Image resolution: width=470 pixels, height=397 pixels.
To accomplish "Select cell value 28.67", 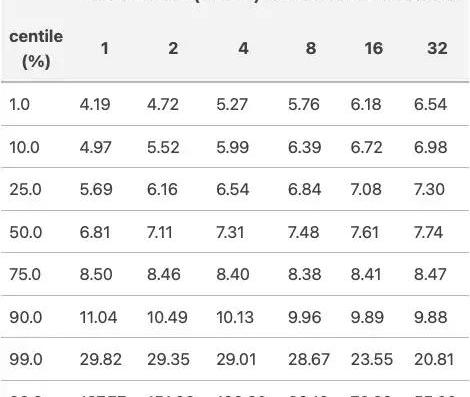I will (309, 360).
